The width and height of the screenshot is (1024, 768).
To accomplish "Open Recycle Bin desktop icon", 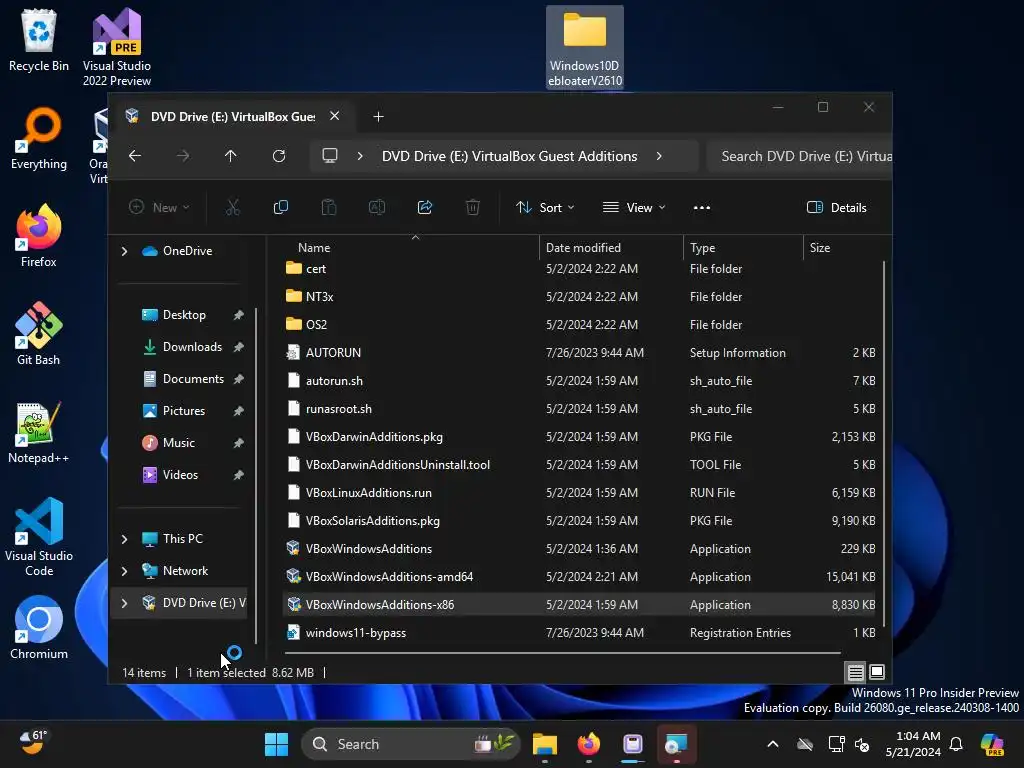I will tap(39, 40).
